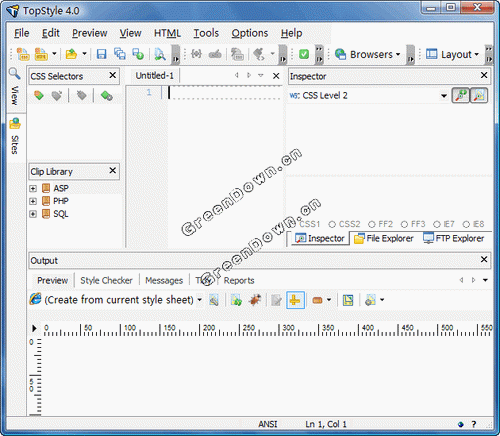
Task: Switch to the Style Checker tab
Action: 106,281
